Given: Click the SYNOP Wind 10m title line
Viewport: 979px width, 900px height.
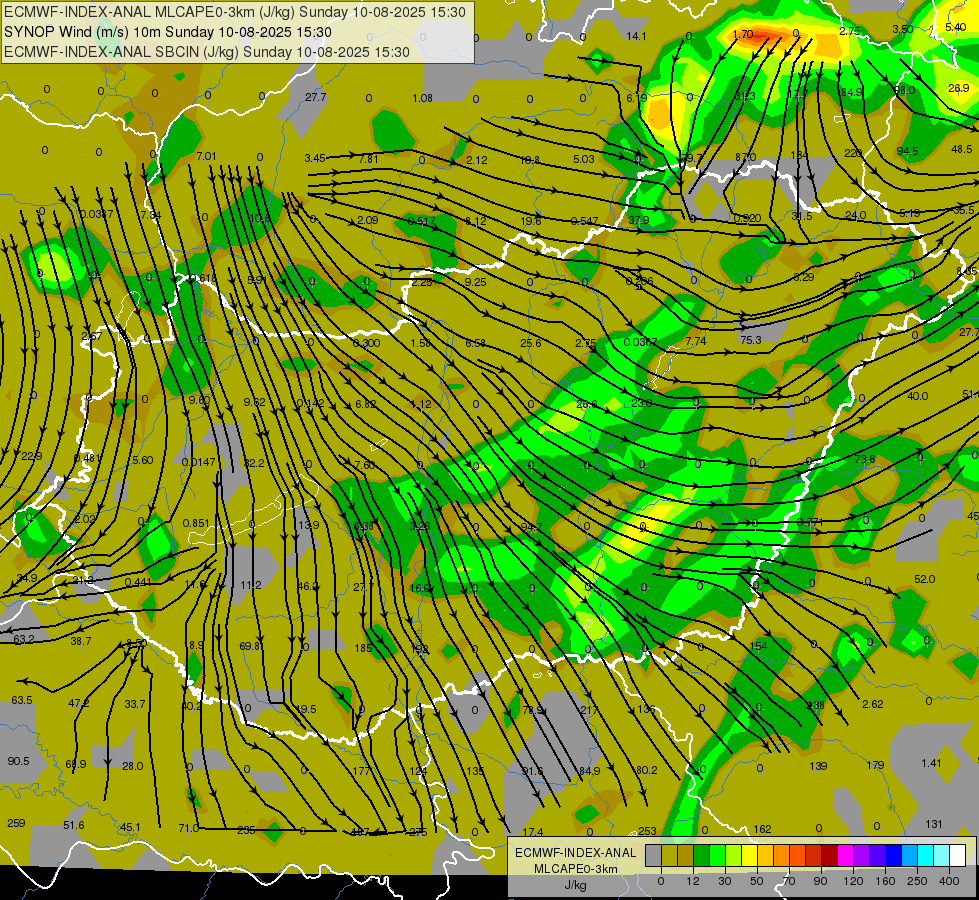Looking at the screenshot, I should (167, 32).
